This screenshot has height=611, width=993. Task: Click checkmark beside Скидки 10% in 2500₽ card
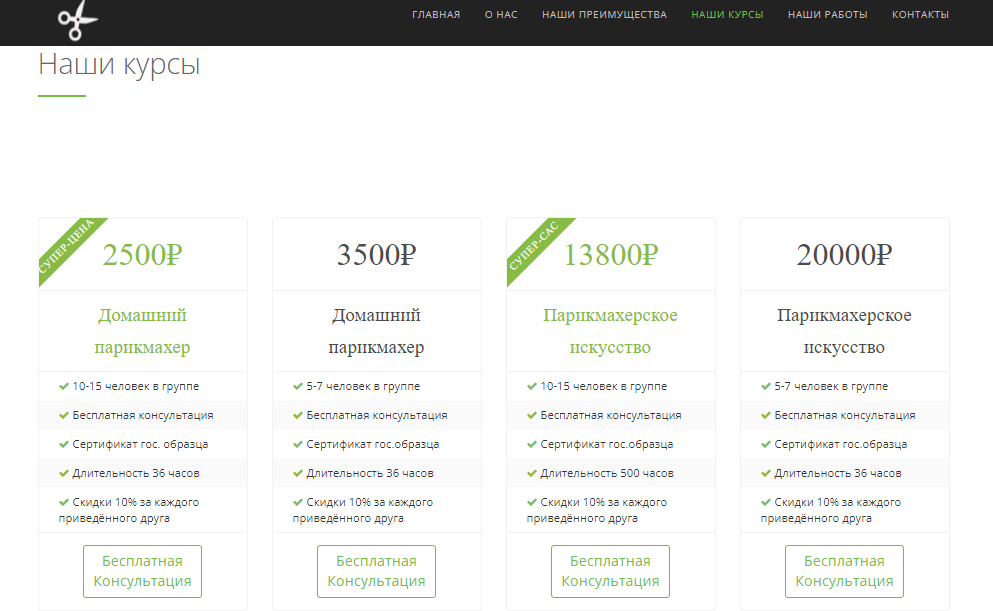[63, 502]
